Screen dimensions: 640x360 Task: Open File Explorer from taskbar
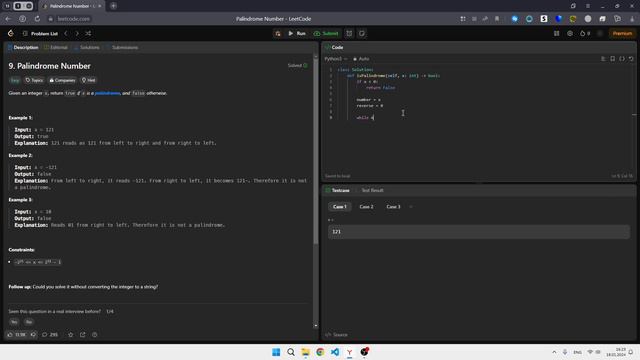(305, 352)
